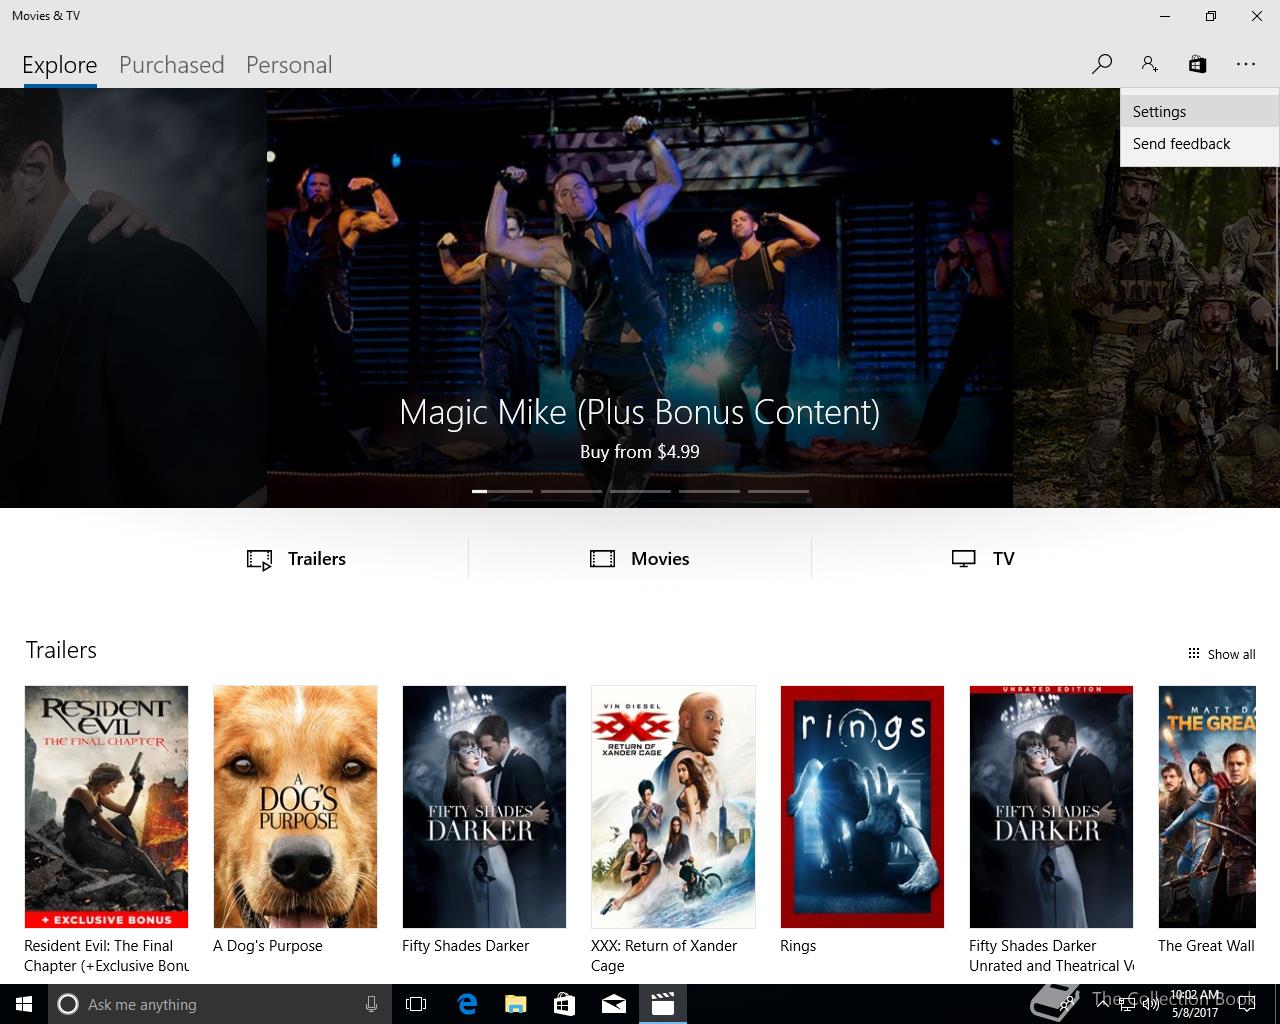This screenshot has height=1024, width=1280.
Task: Click Movies & TV taskbar icon
Action: (x=662, y=1004)
